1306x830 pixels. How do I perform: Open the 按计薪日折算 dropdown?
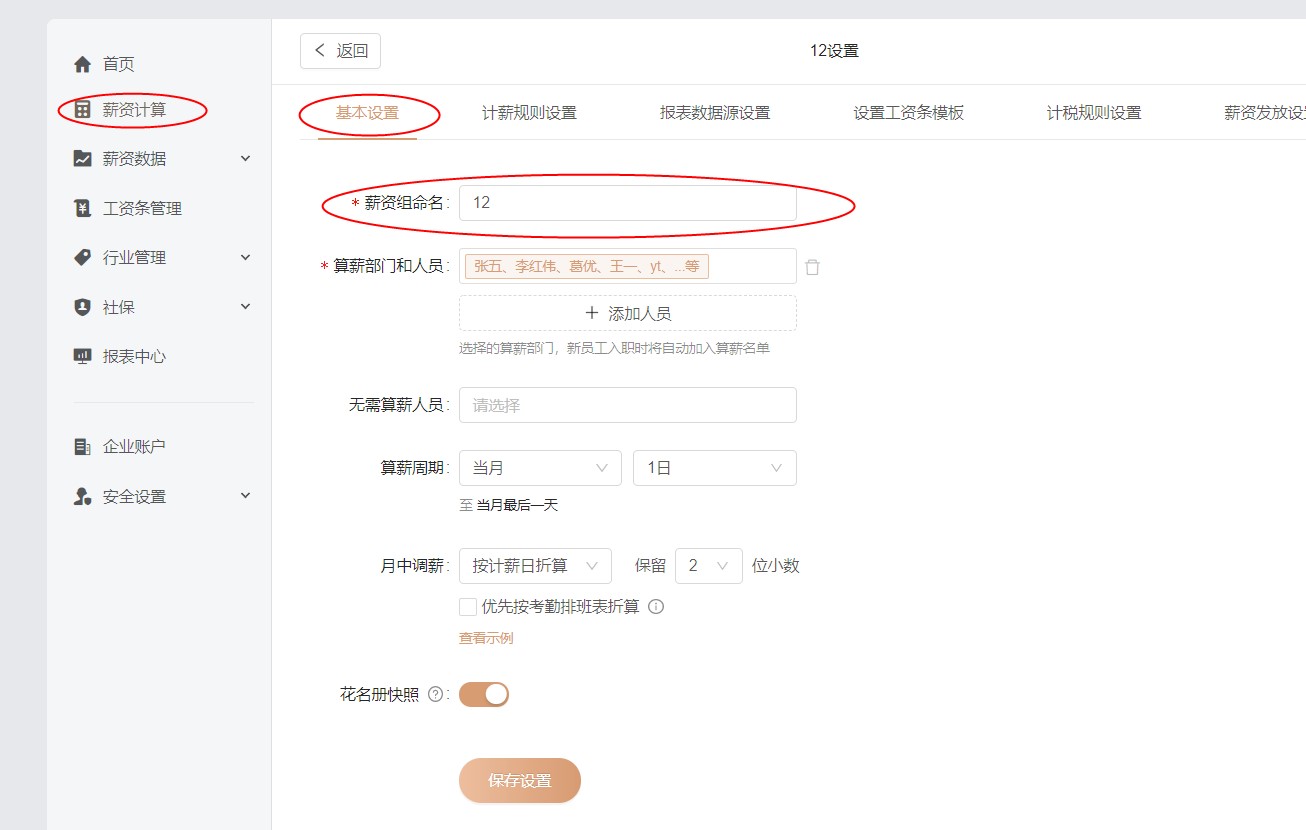click(x=535, y=566)
